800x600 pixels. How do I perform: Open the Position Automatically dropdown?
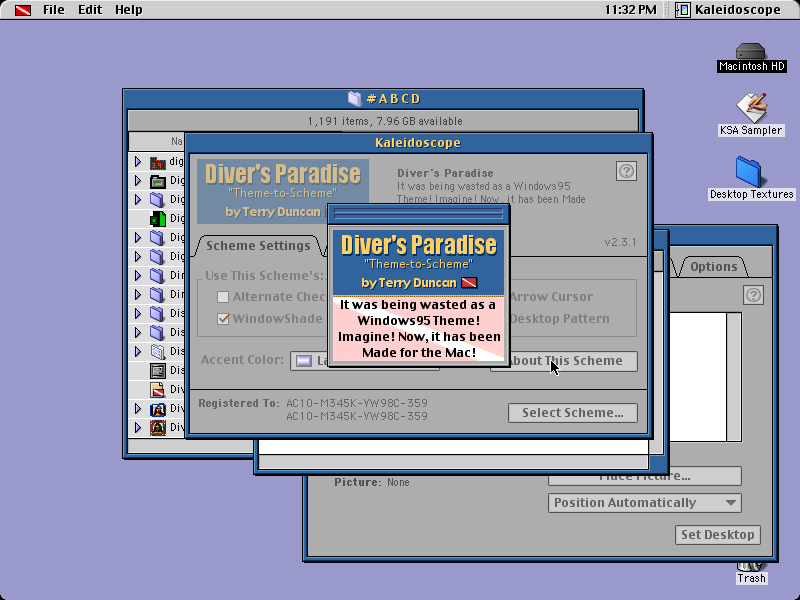pyautogui.click(x=644, y=503)
